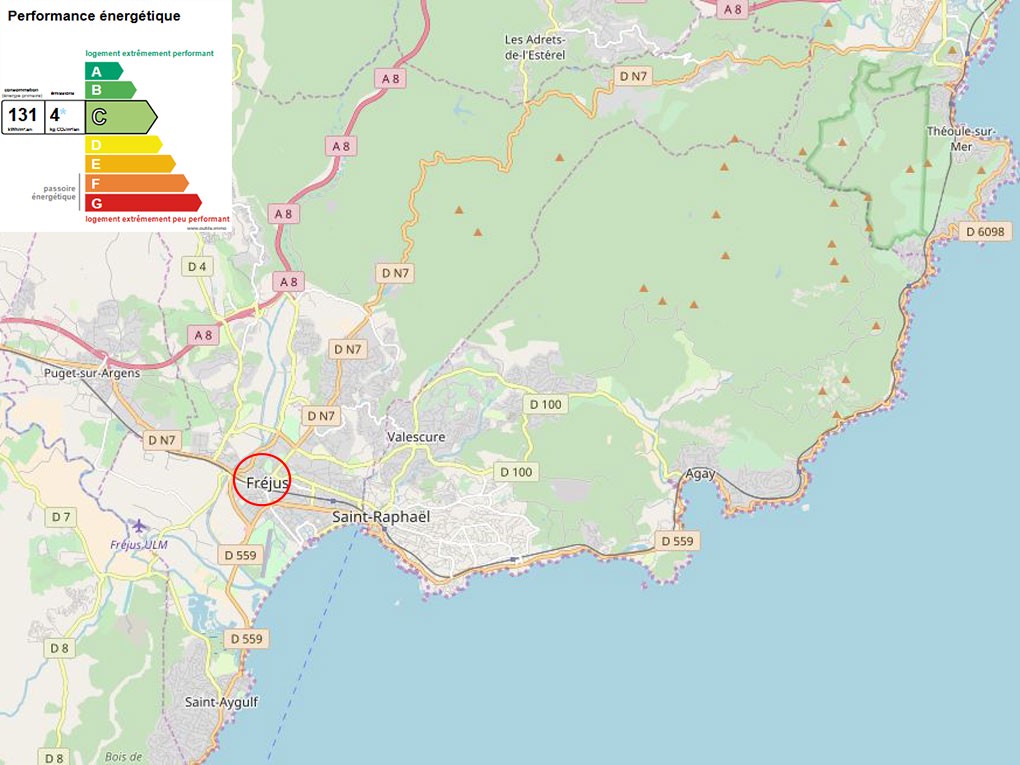Screen dimensions: 1020x765
Task: Click the Performance énergétique title
Action: tap(94, 16)
